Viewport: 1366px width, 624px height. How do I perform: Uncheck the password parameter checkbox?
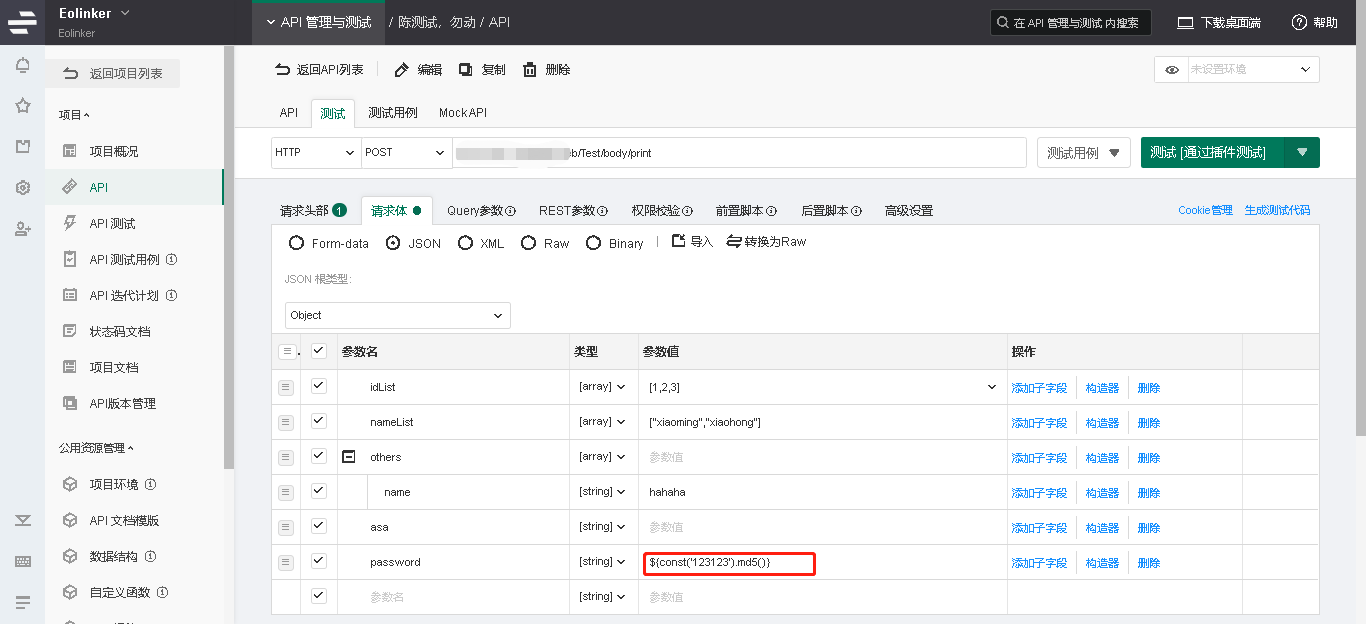click(319, 561)
